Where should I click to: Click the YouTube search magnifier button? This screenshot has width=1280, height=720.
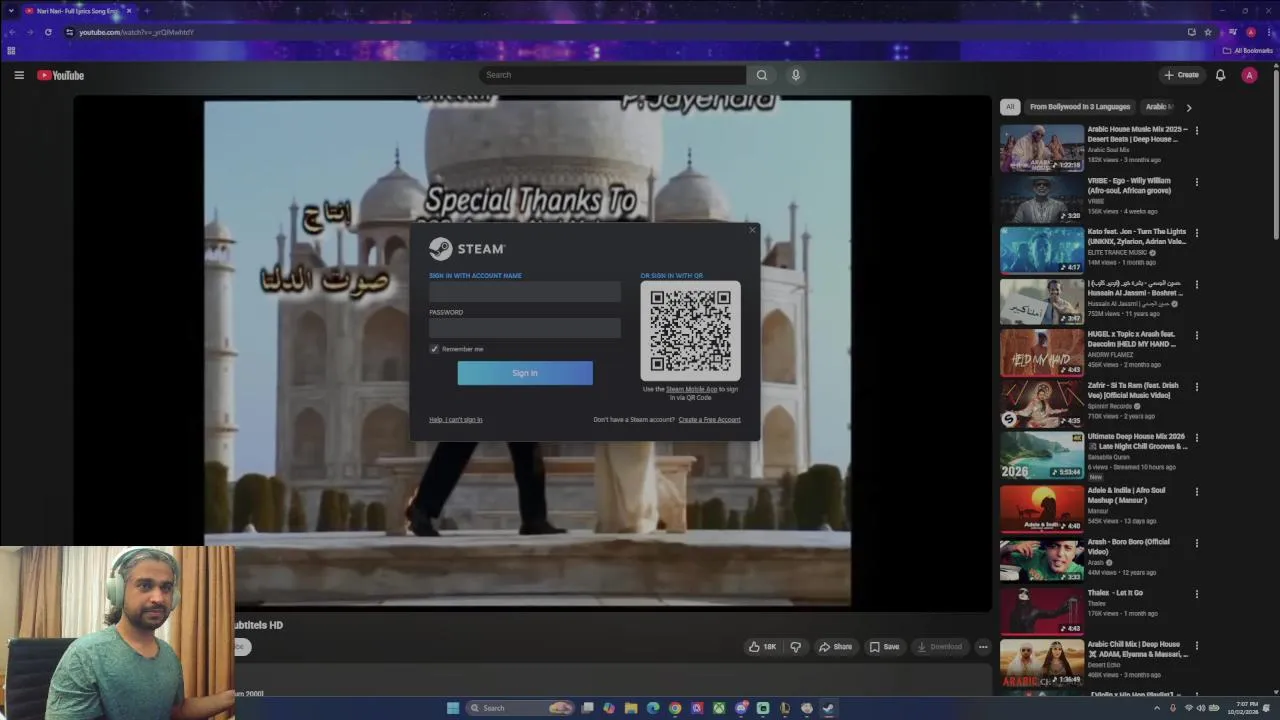tap(762, 75)
